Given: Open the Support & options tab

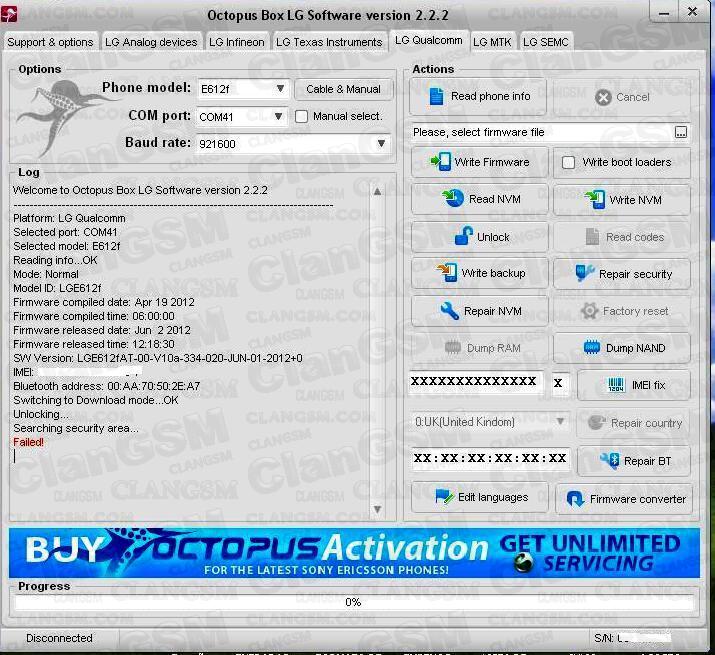Looking at the screenshot, I should click(x=50, y=42).
